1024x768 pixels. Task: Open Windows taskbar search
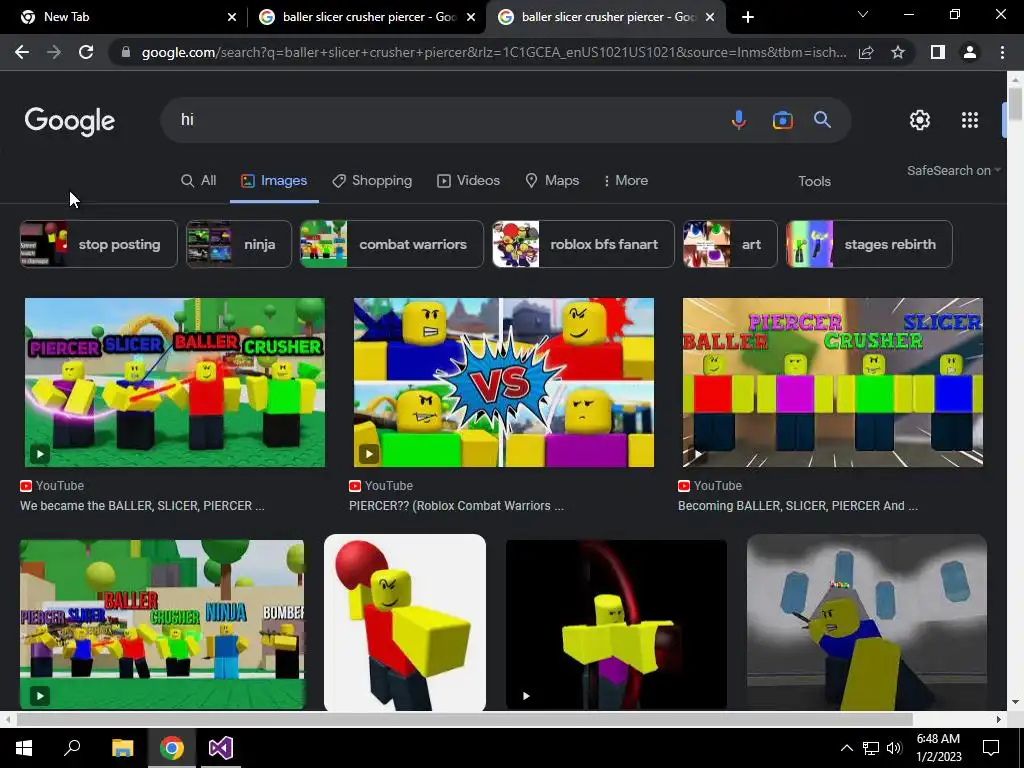[72, 748]
